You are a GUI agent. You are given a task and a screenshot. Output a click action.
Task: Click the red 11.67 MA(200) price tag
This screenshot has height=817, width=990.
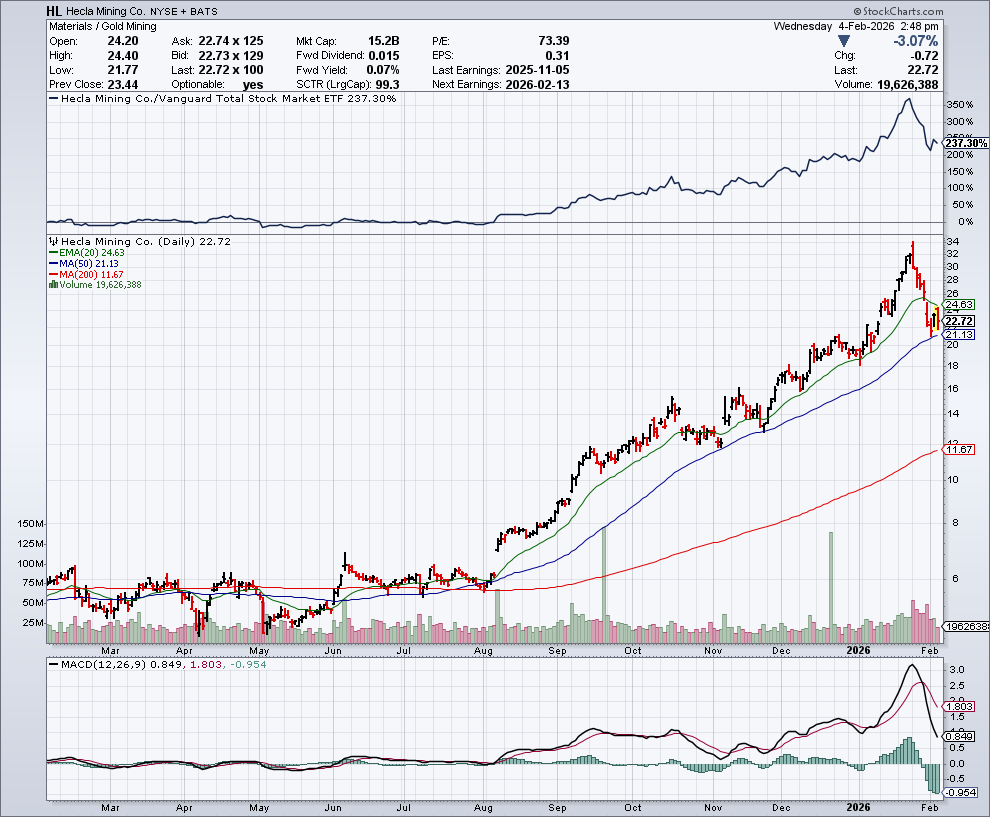pyautogui.click(x=959, y=450)
